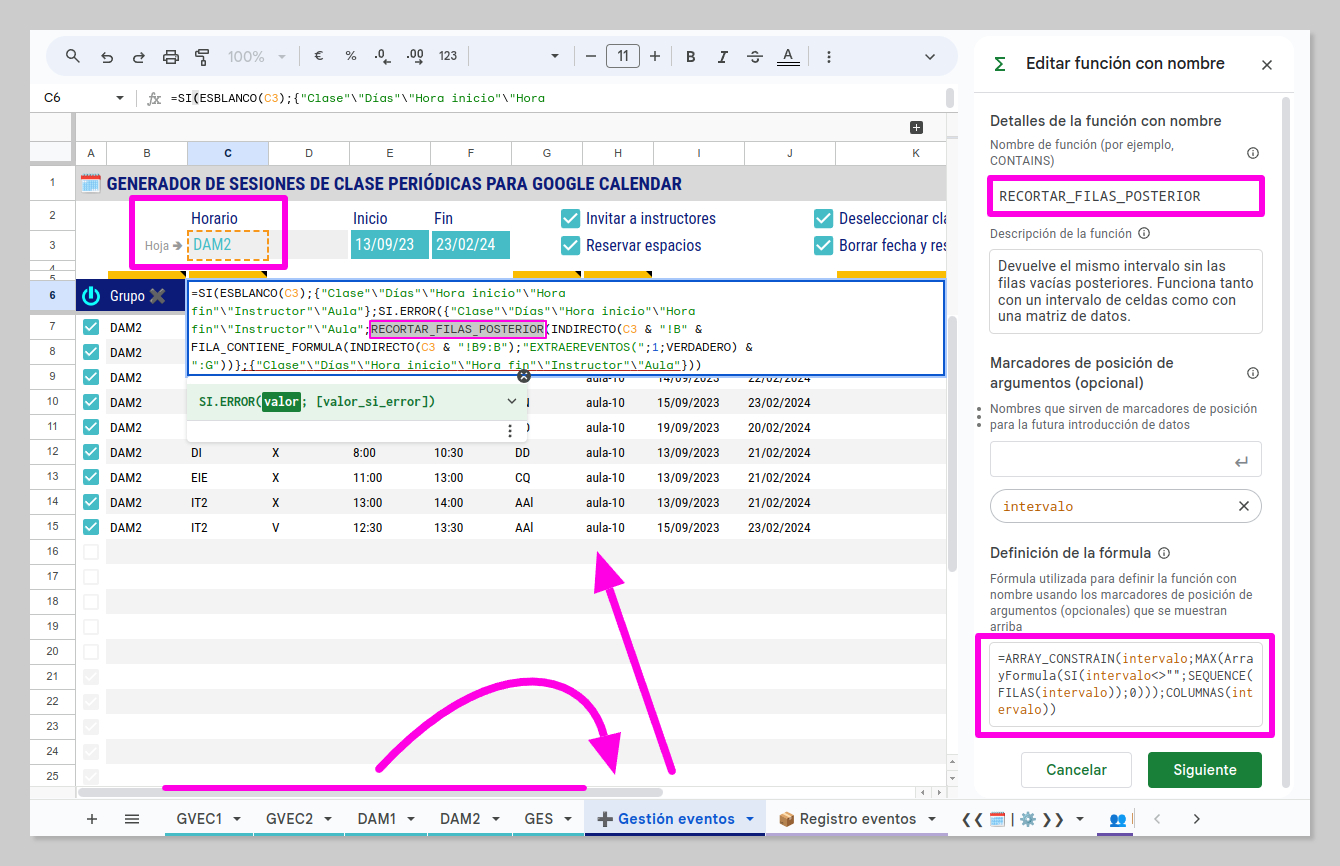Redo the last undone action
The image size is (1340, 866).
click(x=139, y=56)
